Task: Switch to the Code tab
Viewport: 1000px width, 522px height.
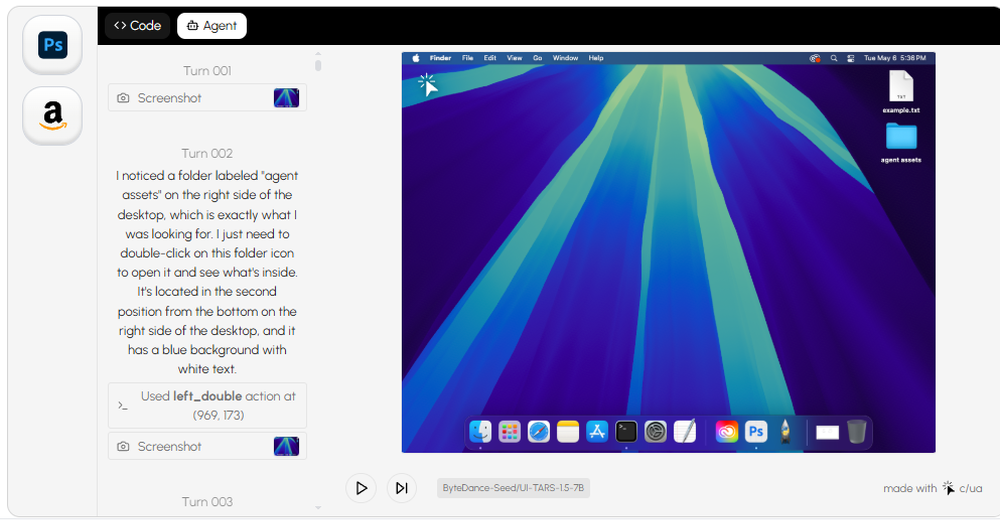Action: (x=137, y=26)
